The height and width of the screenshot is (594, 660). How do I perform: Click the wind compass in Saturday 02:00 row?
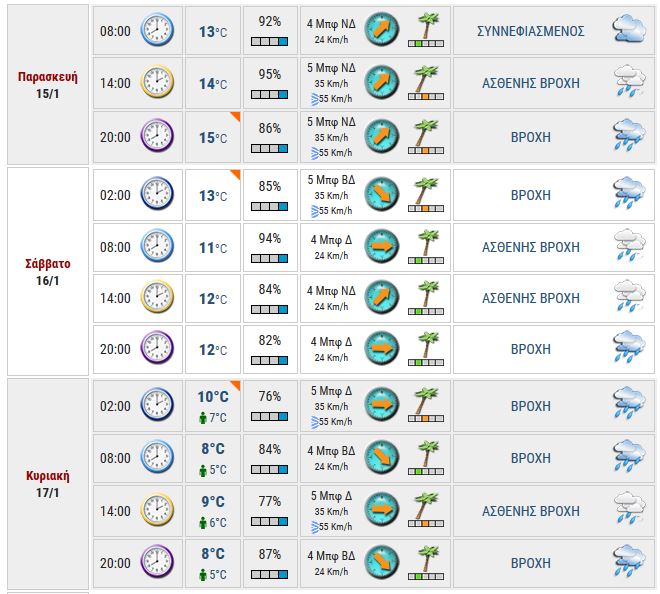(381, 194)
